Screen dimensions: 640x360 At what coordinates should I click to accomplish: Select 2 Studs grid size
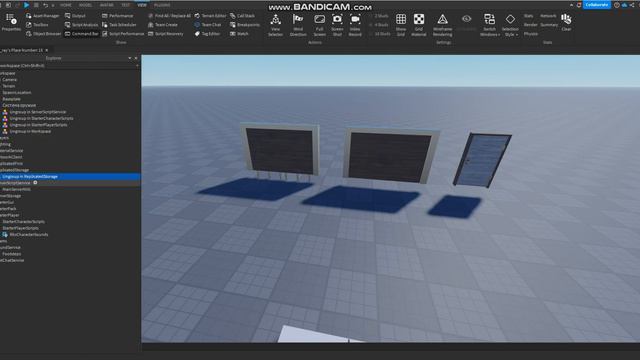(378, 16)
